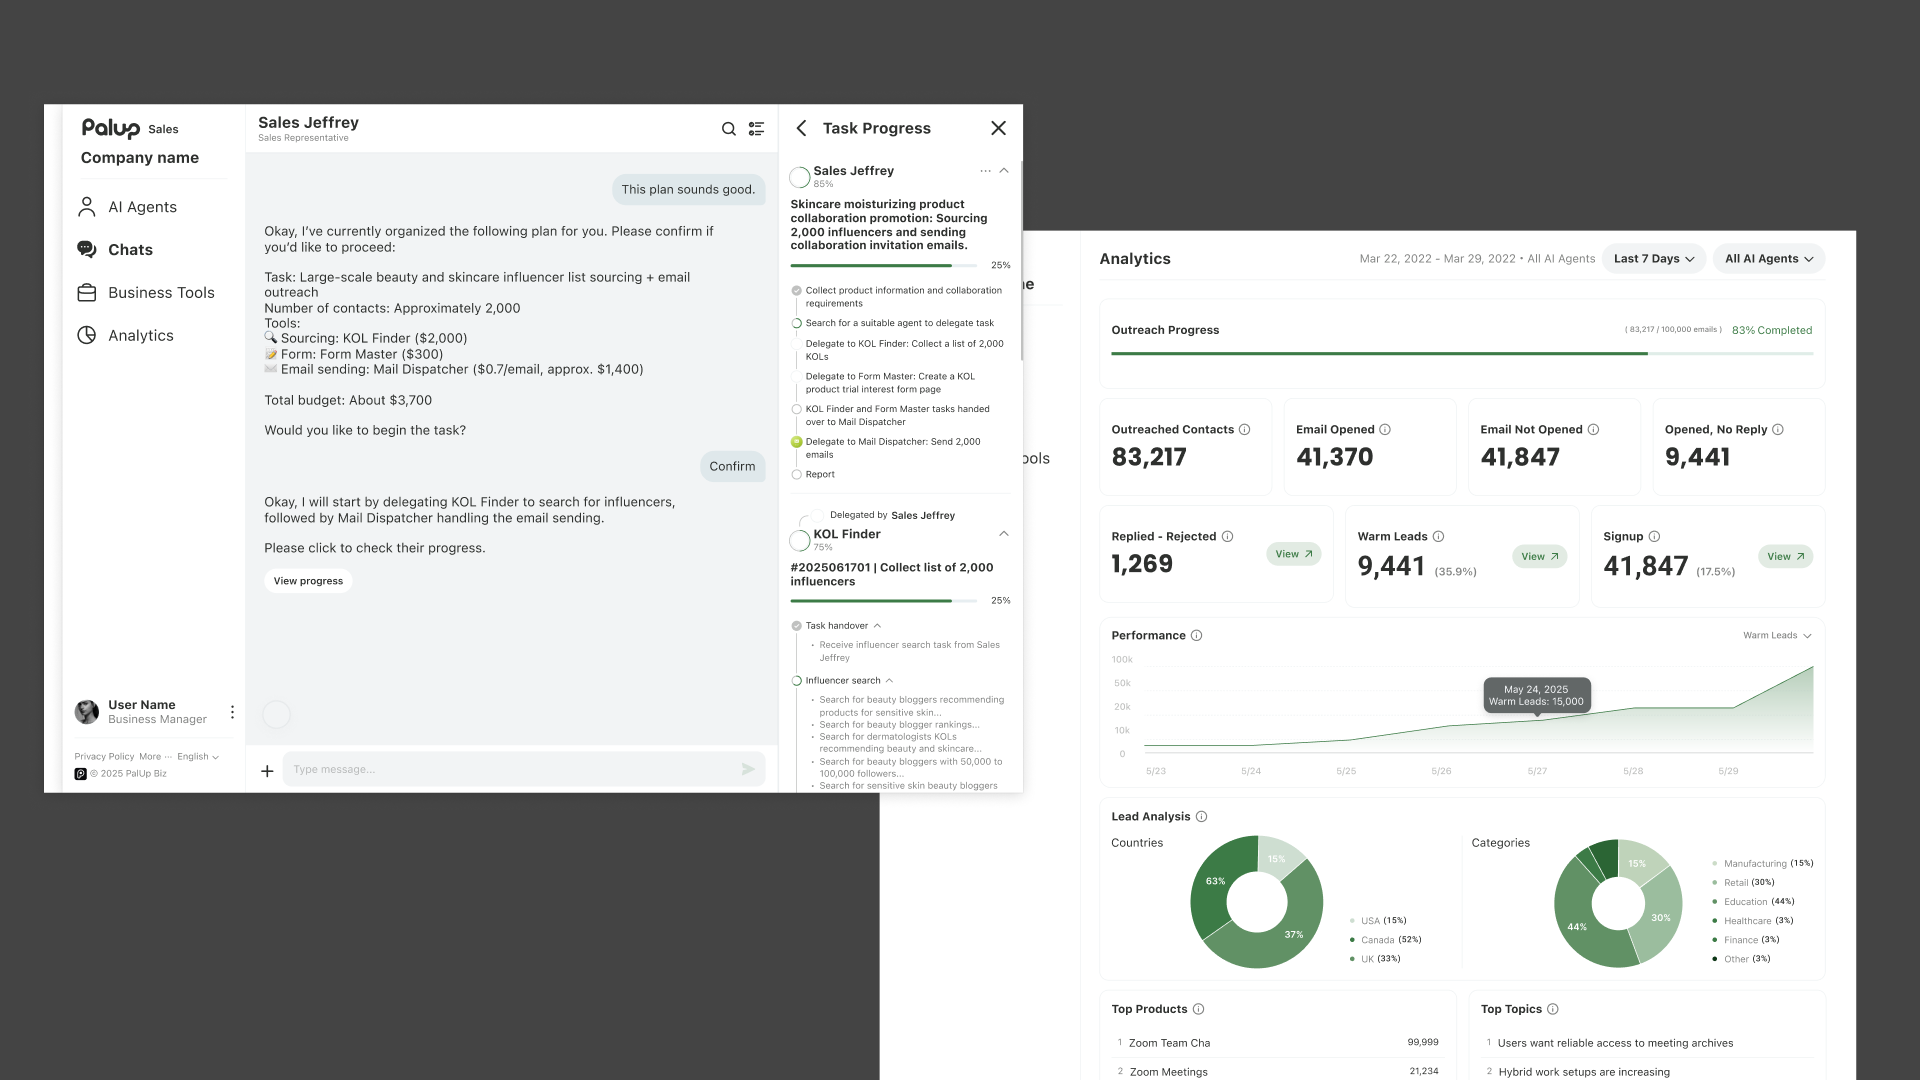The image size is (1920, 1080).
Task: Click the search icon in chat header
Action: coord(729,129)
